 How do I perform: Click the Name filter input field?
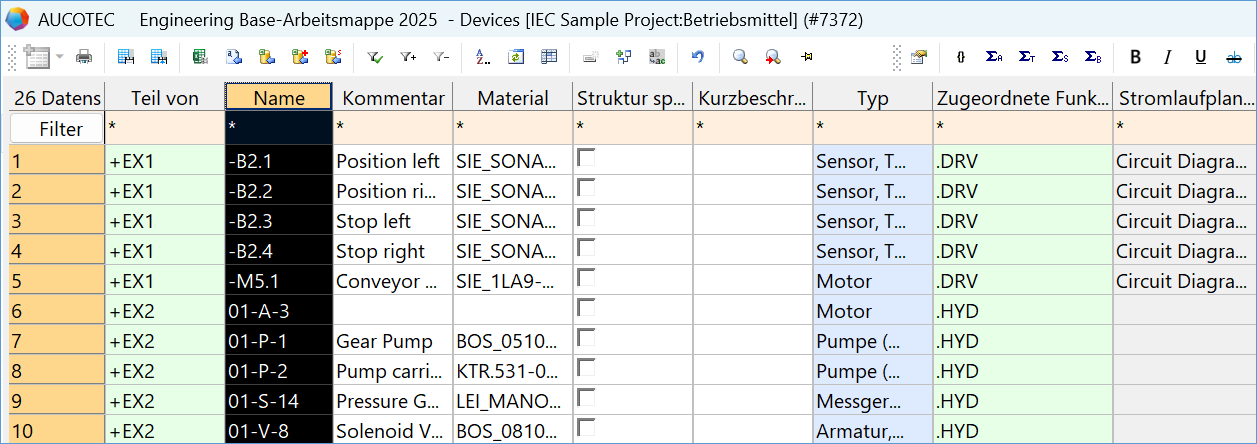click(x=279, y=128)
